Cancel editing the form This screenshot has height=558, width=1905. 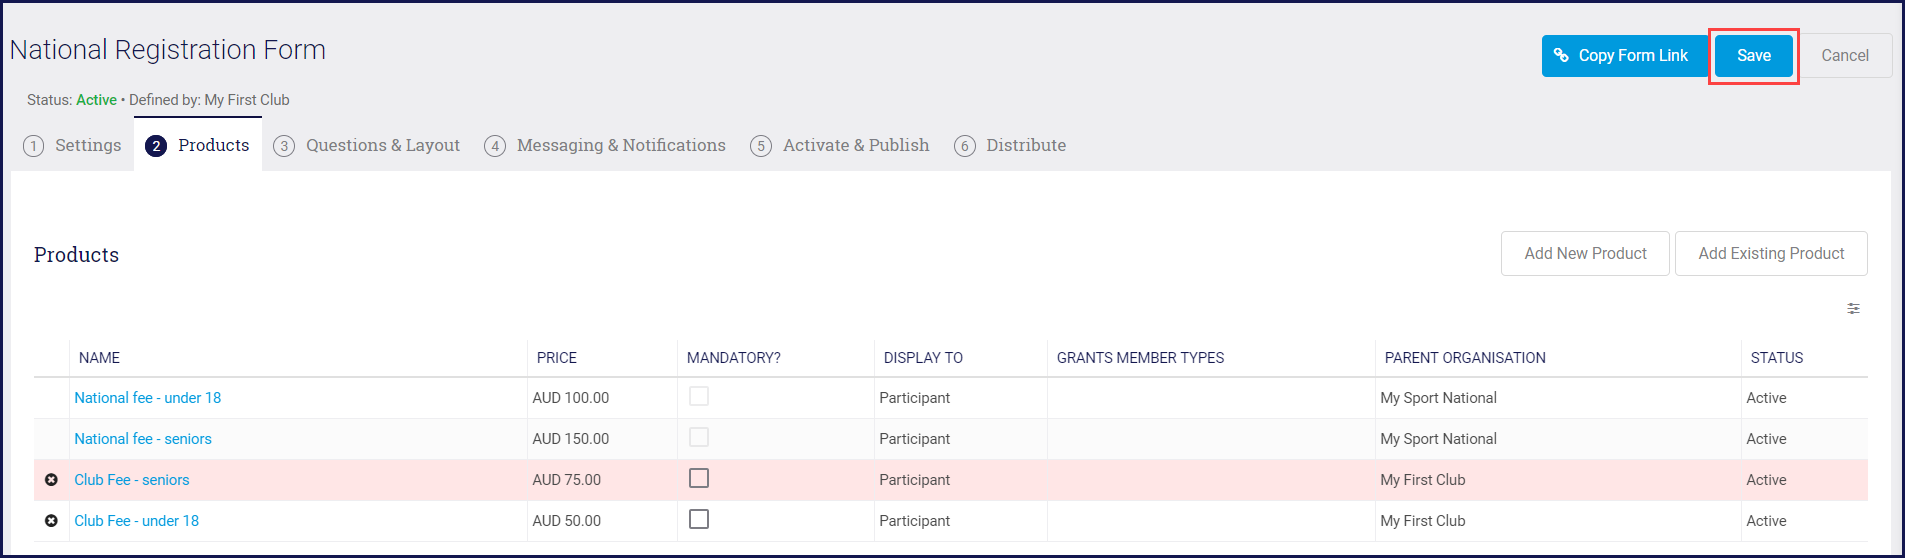click(1844, 56)
